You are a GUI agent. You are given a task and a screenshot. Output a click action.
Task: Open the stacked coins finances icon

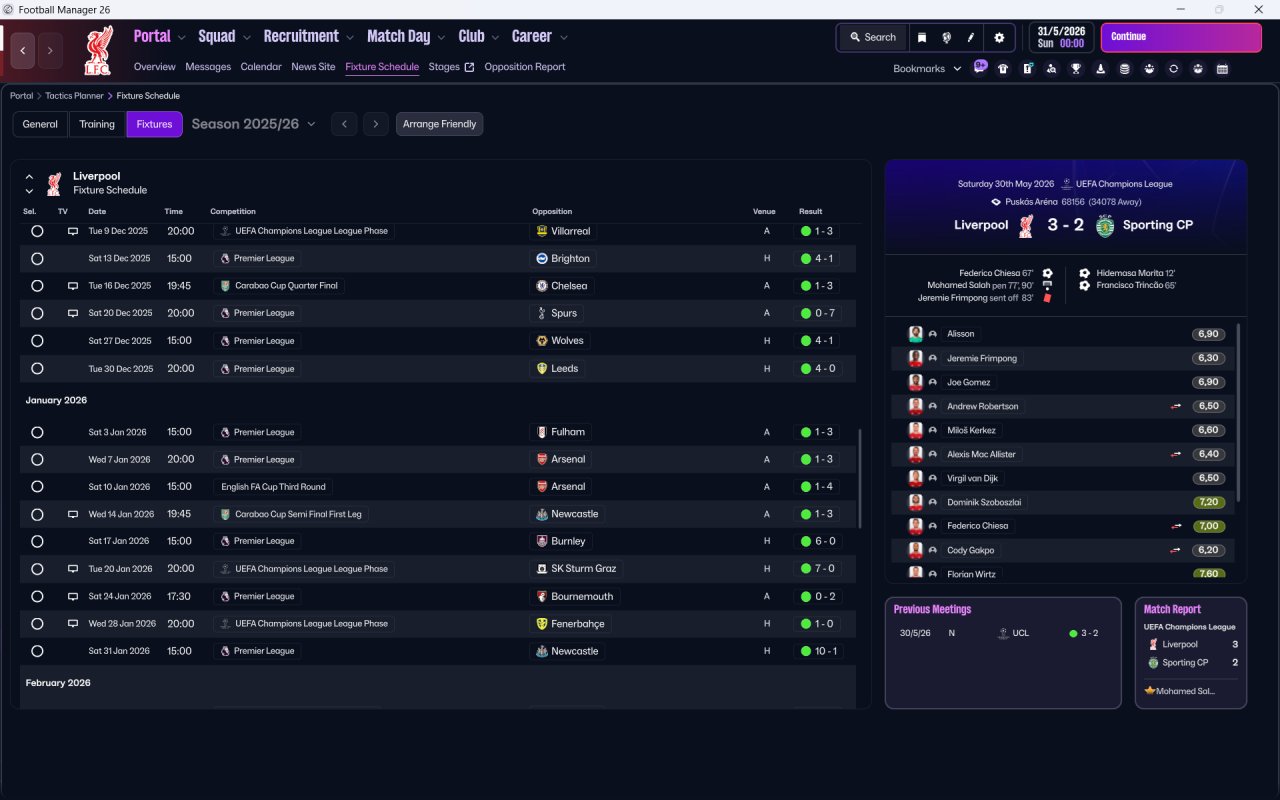[x=1125, y=69]
